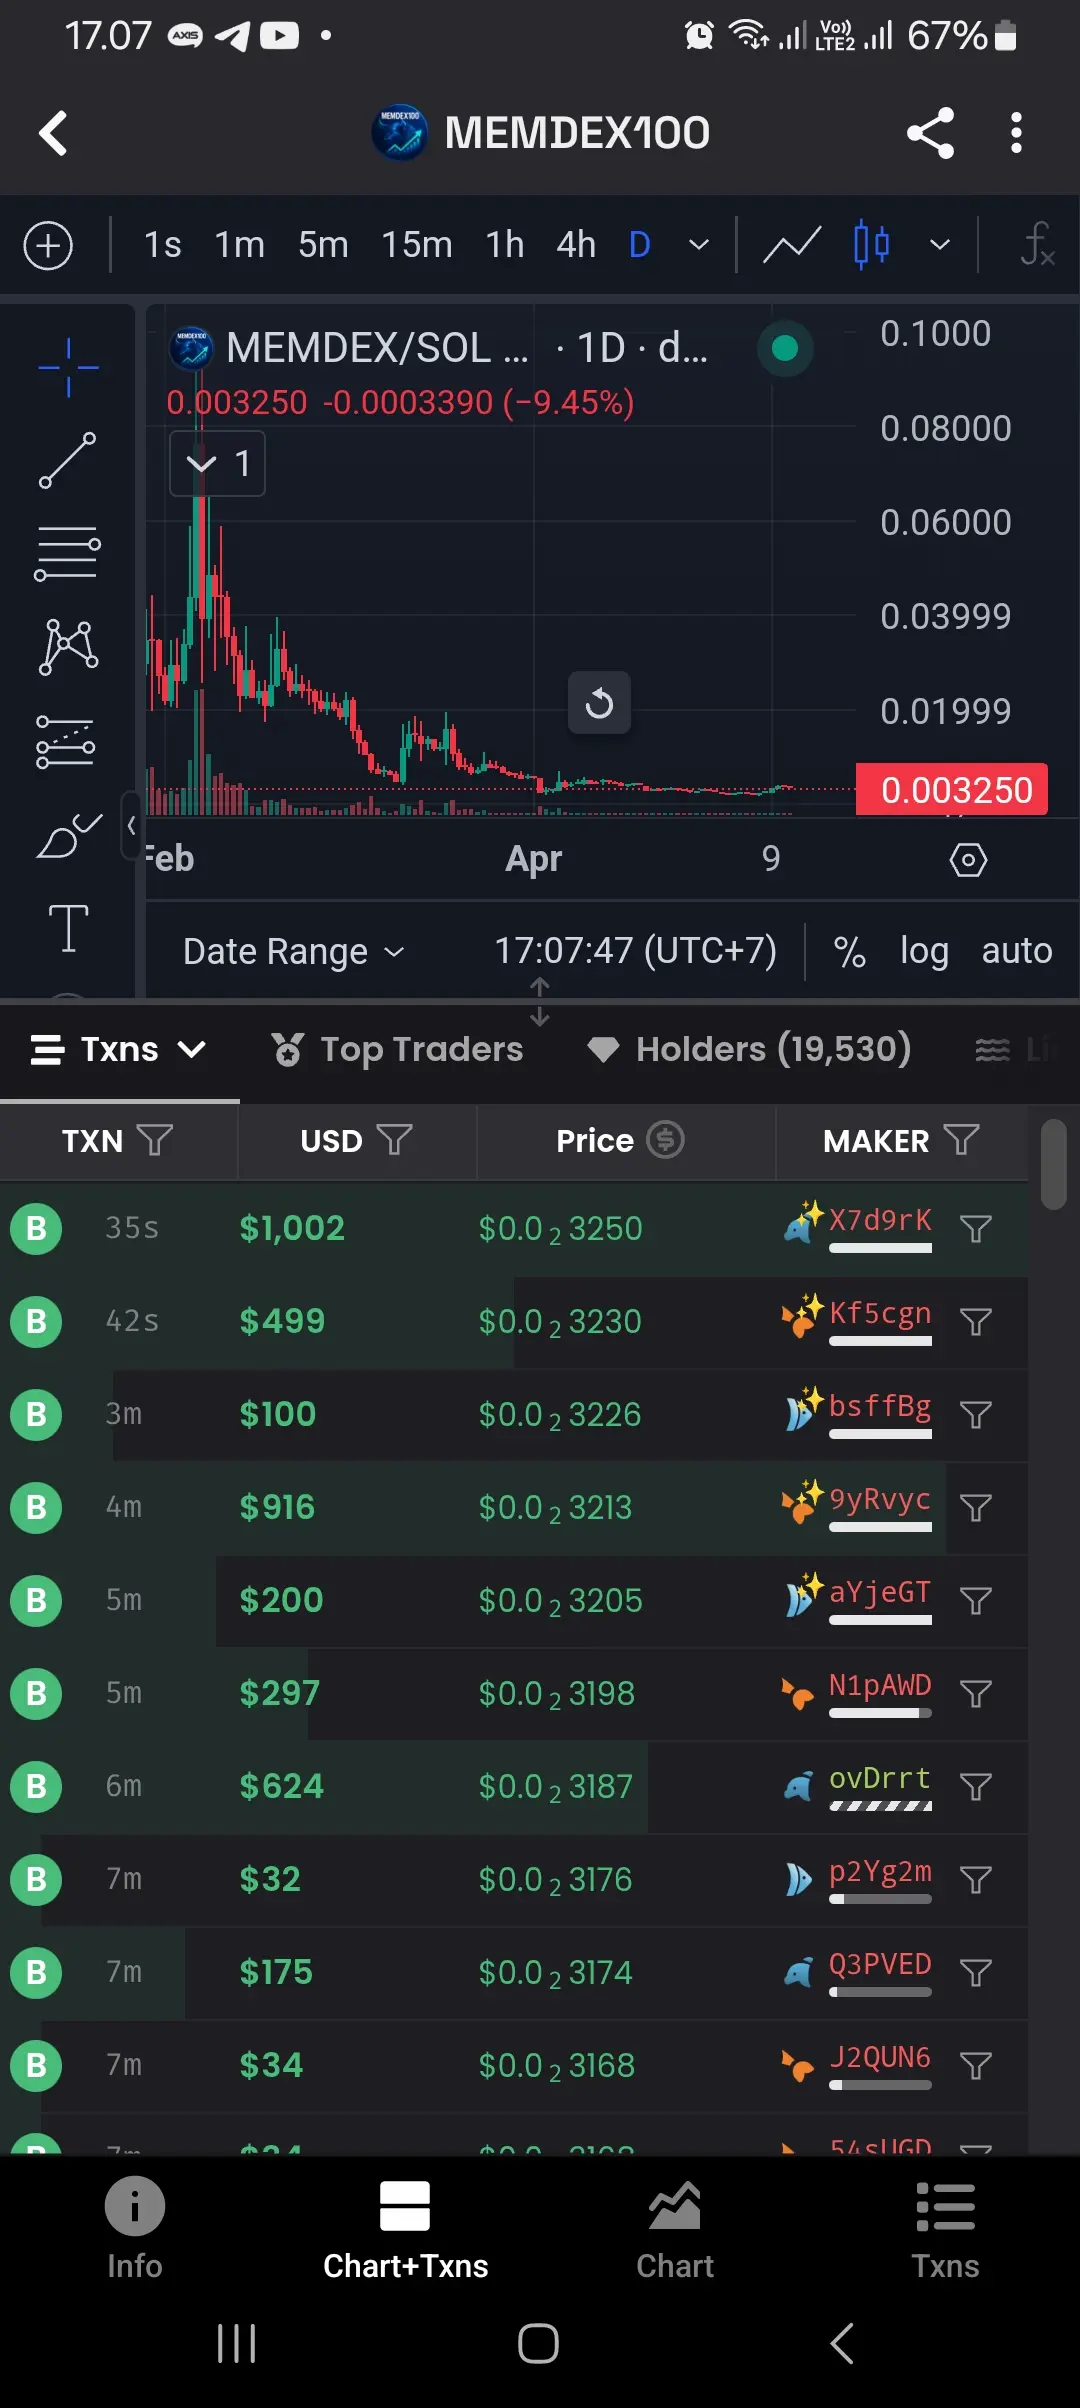Open maker aYjeGT wallet link

pos(880,1592)
